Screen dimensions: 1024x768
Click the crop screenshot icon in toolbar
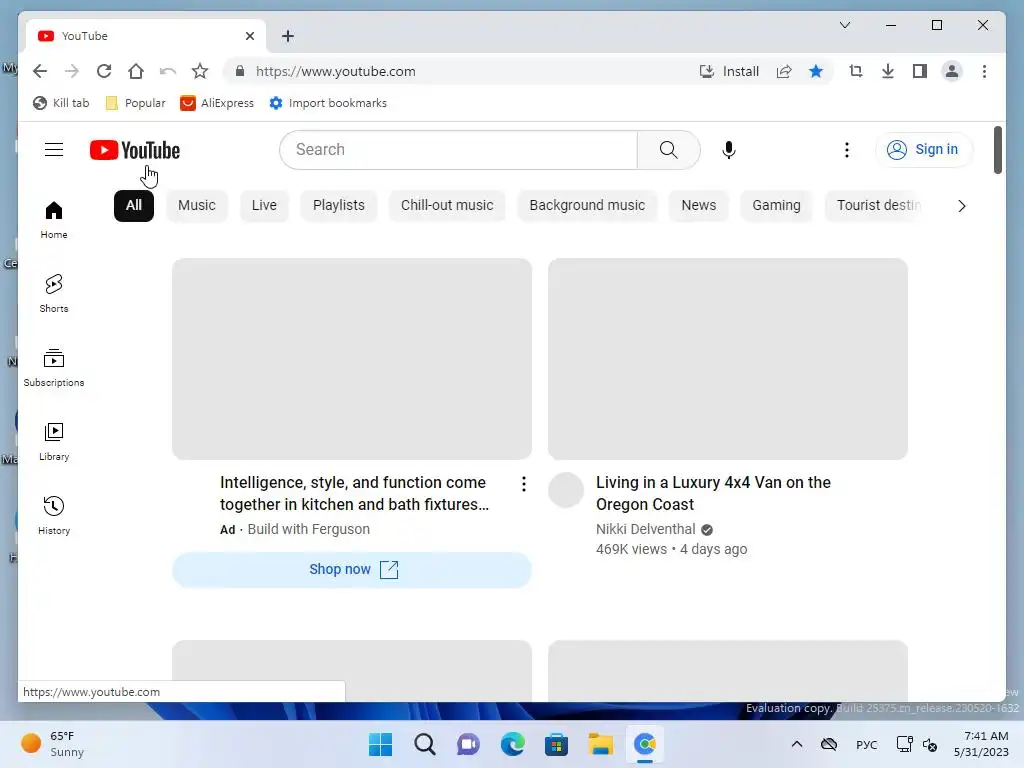tap(856, 71)
